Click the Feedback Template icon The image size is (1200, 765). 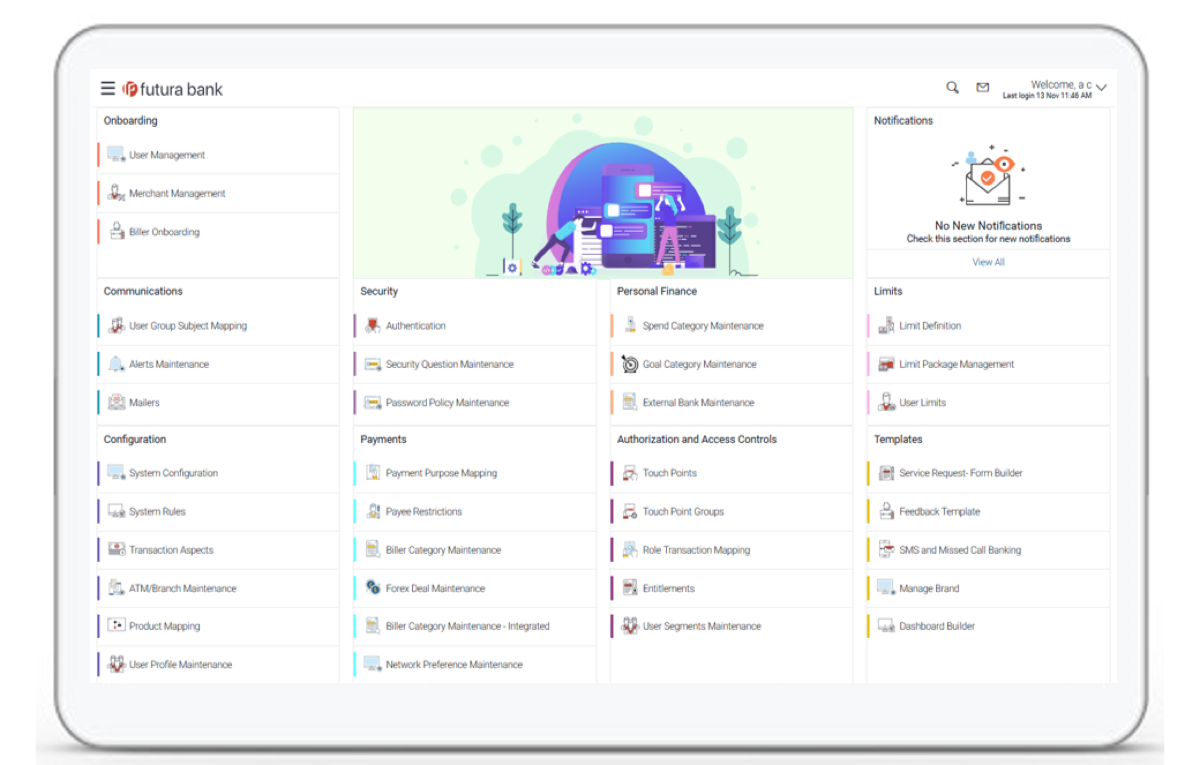click(886, 511)
